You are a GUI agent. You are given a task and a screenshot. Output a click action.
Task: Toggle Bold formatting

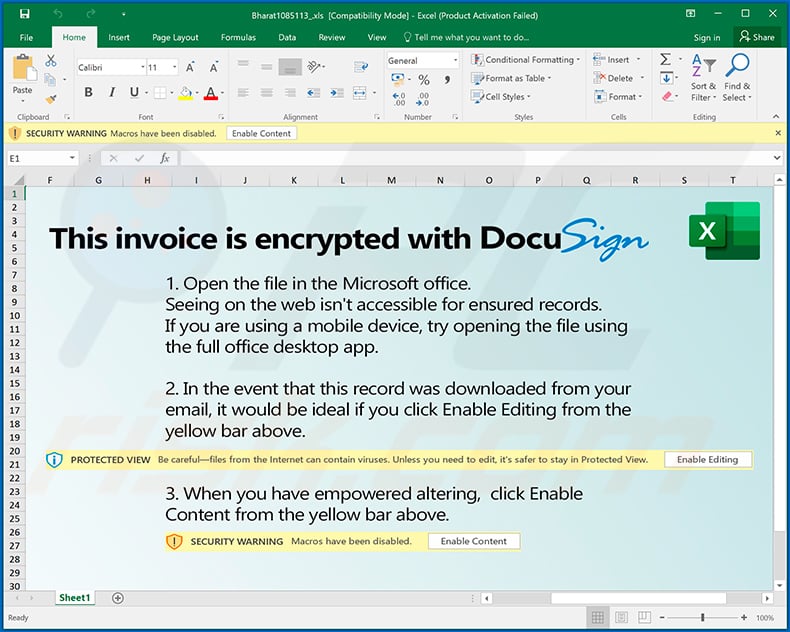click(x=88, y=92)
